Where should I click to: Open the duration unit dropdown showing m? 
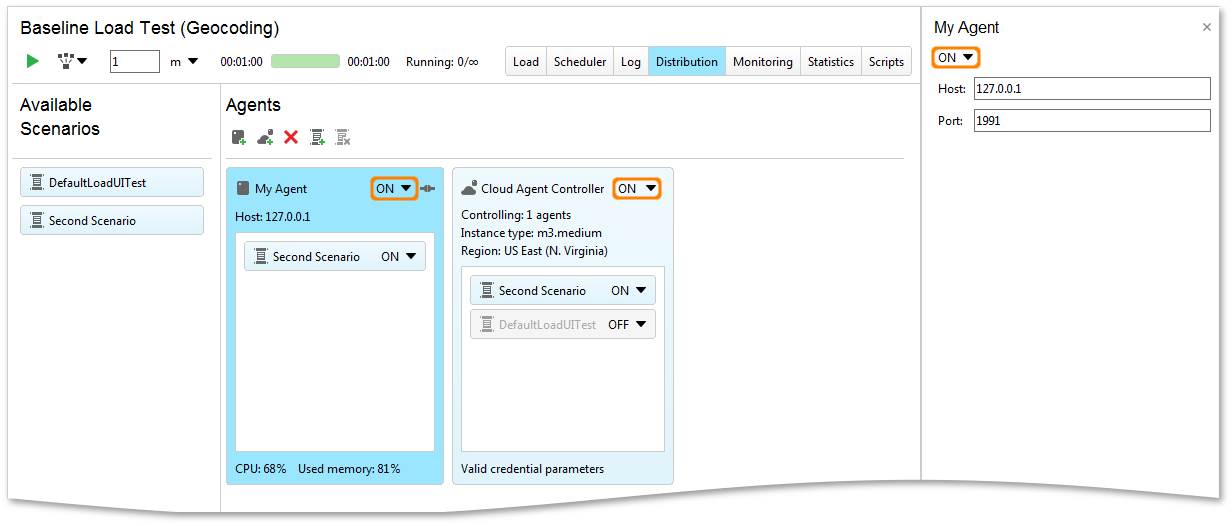(184, 62)
